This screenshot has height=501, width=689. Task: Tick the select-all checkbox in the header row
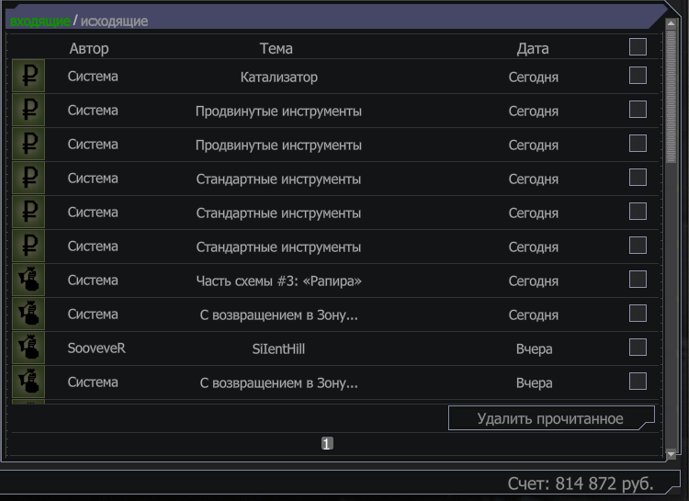[638, 47]
